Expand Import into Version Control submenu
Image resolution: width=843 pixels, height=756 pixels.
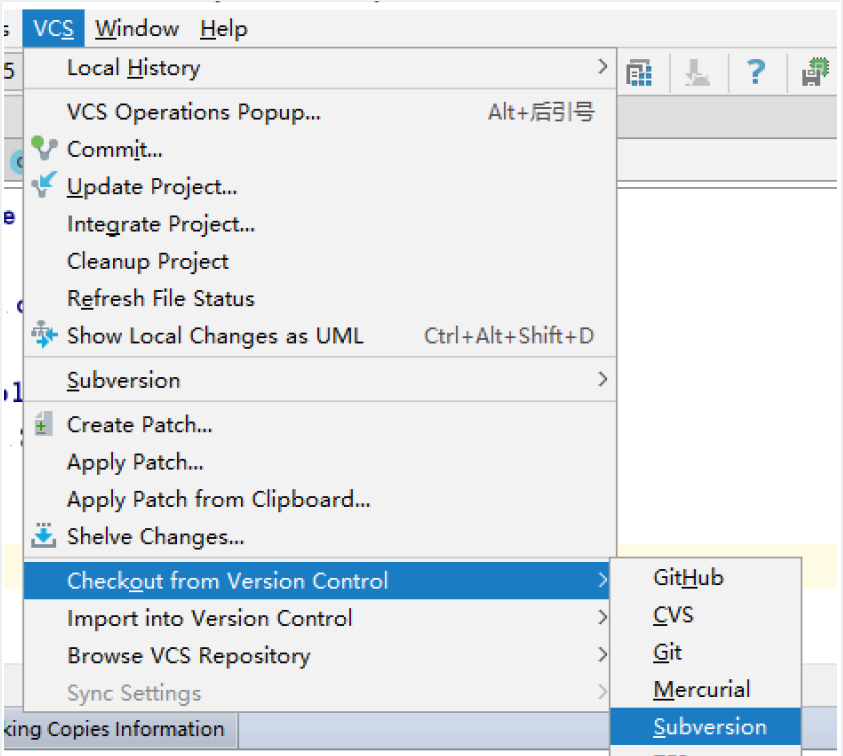(602, 618)
